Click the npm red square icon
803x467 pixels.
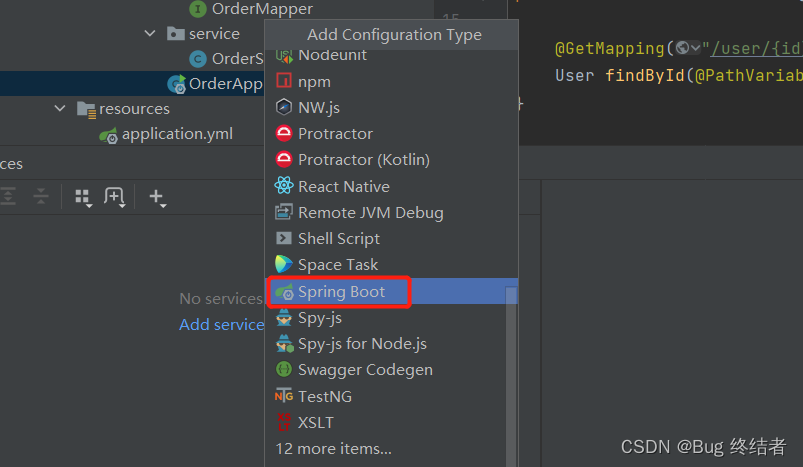(x=284, y=80)
